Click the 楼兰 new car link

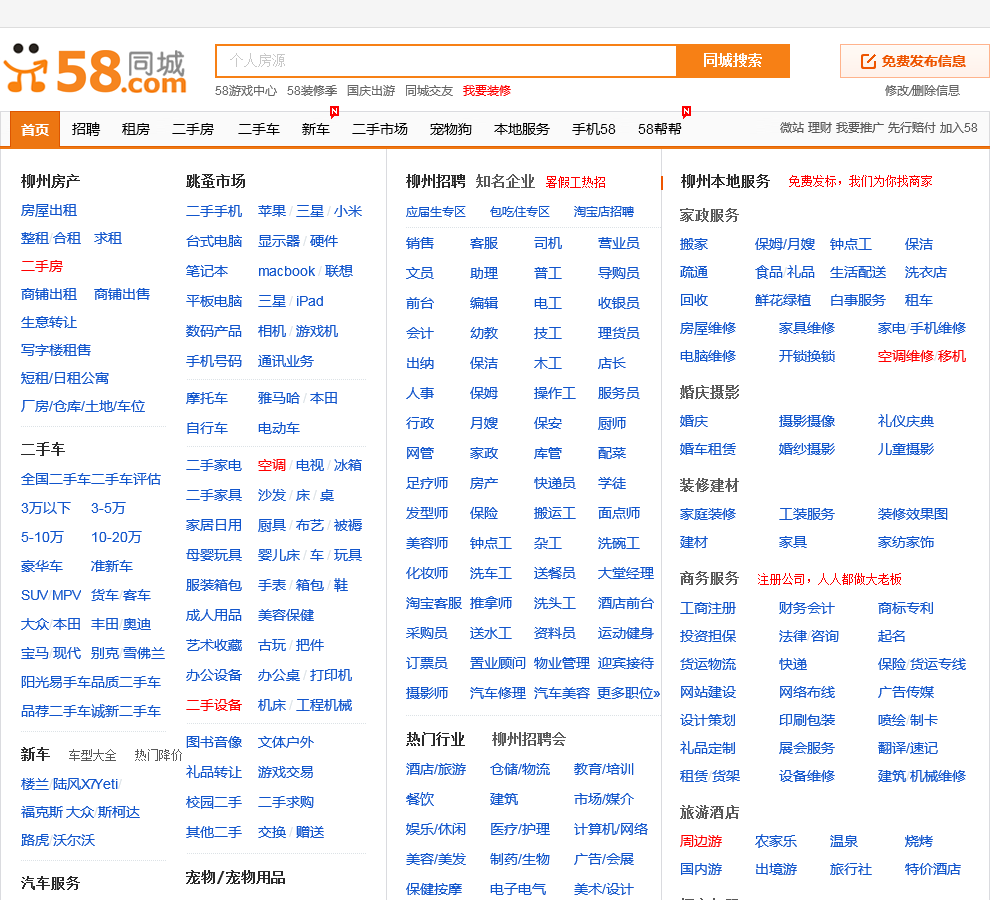pyautogui.click(x=35, y=784)
